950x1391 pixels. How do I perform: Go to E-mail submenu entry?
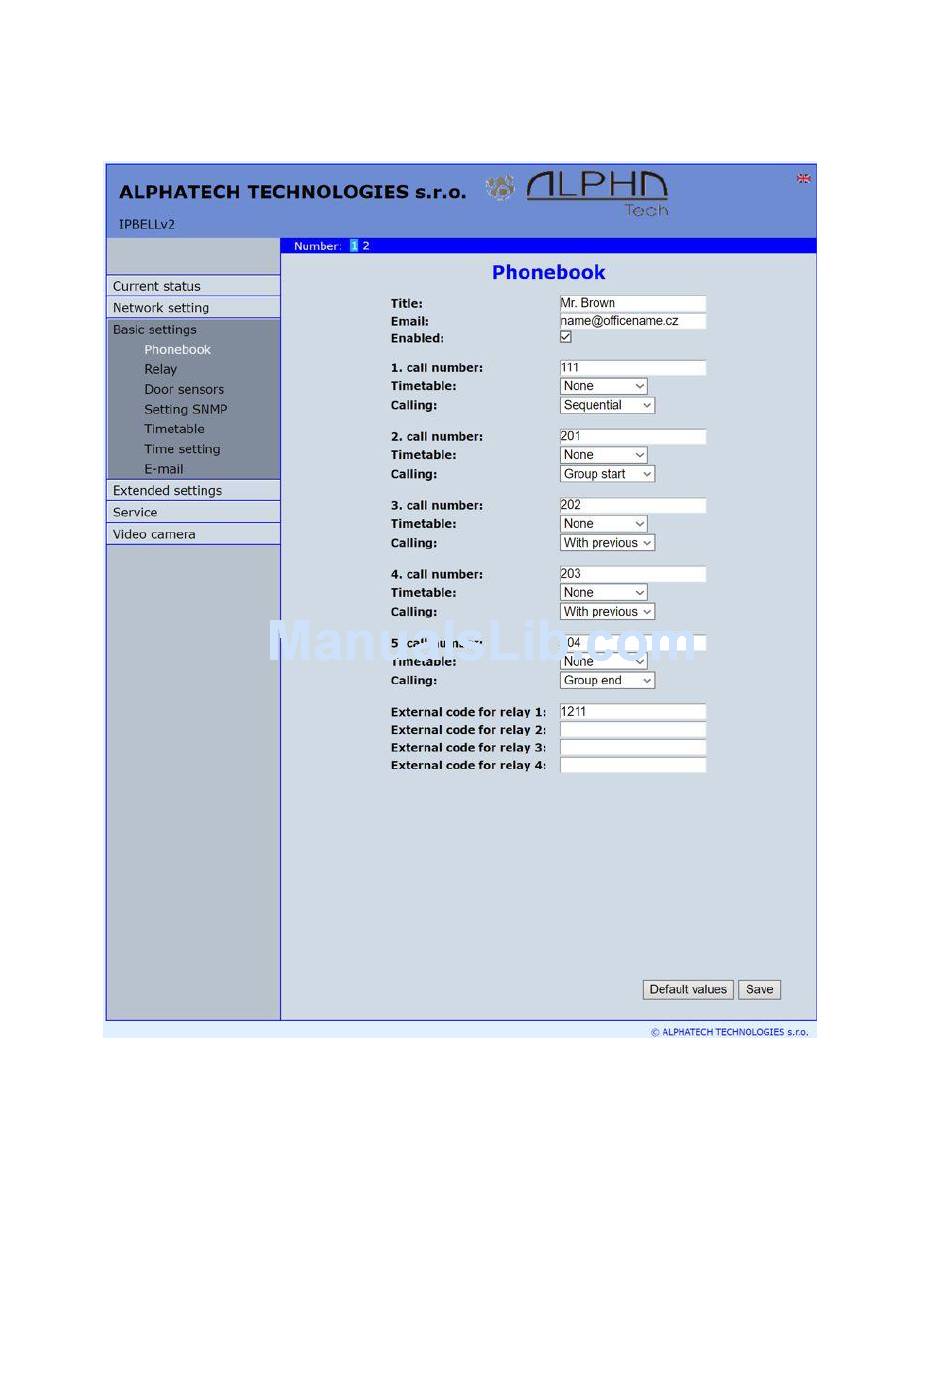[163, 469]
